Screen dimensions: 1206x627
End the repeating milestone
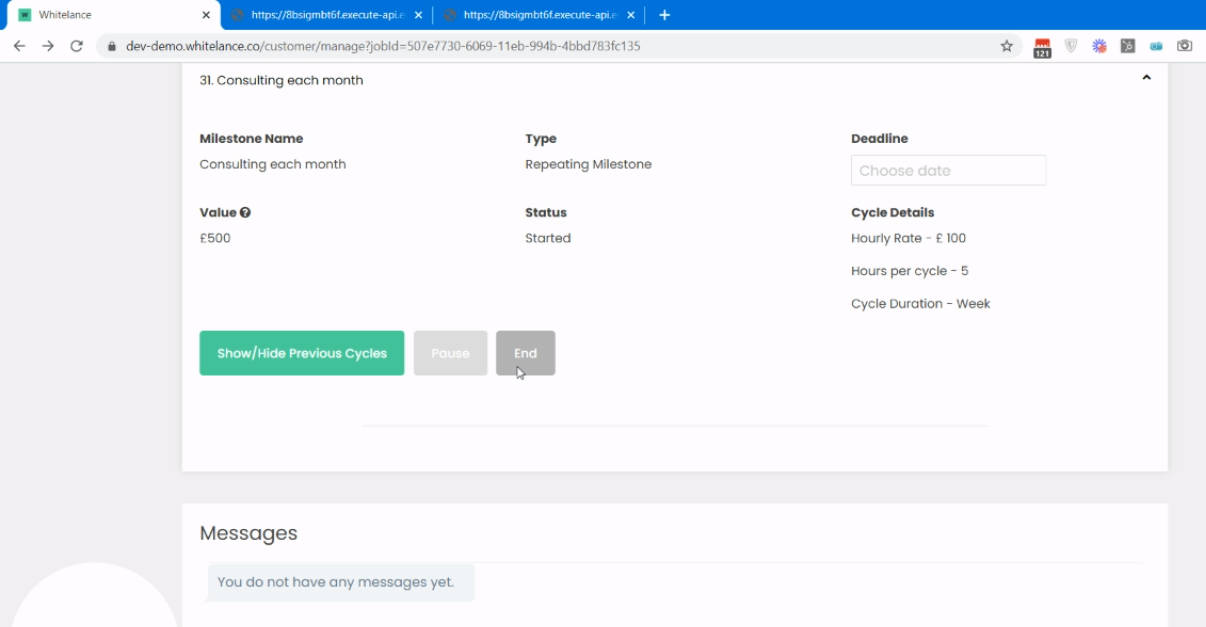(x=525, y=353)
